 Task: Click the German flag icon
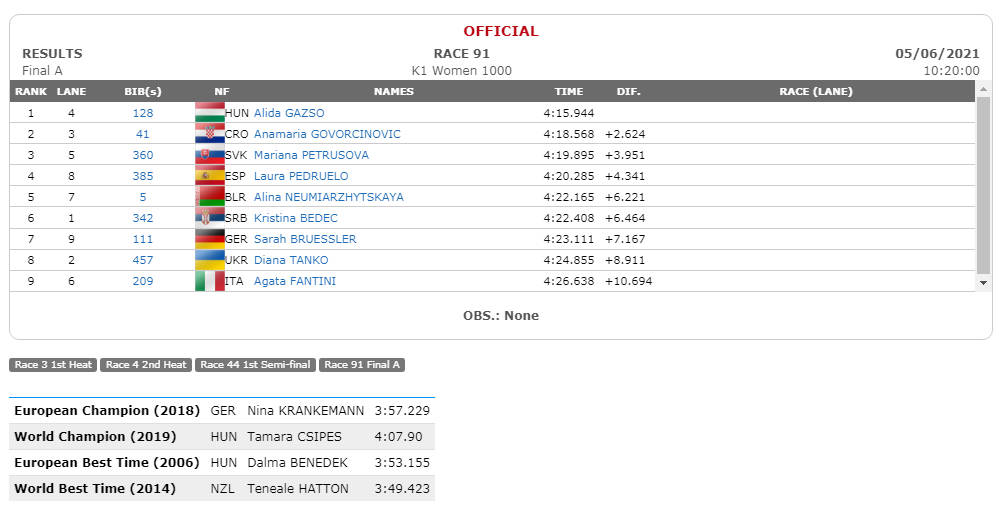210,239
